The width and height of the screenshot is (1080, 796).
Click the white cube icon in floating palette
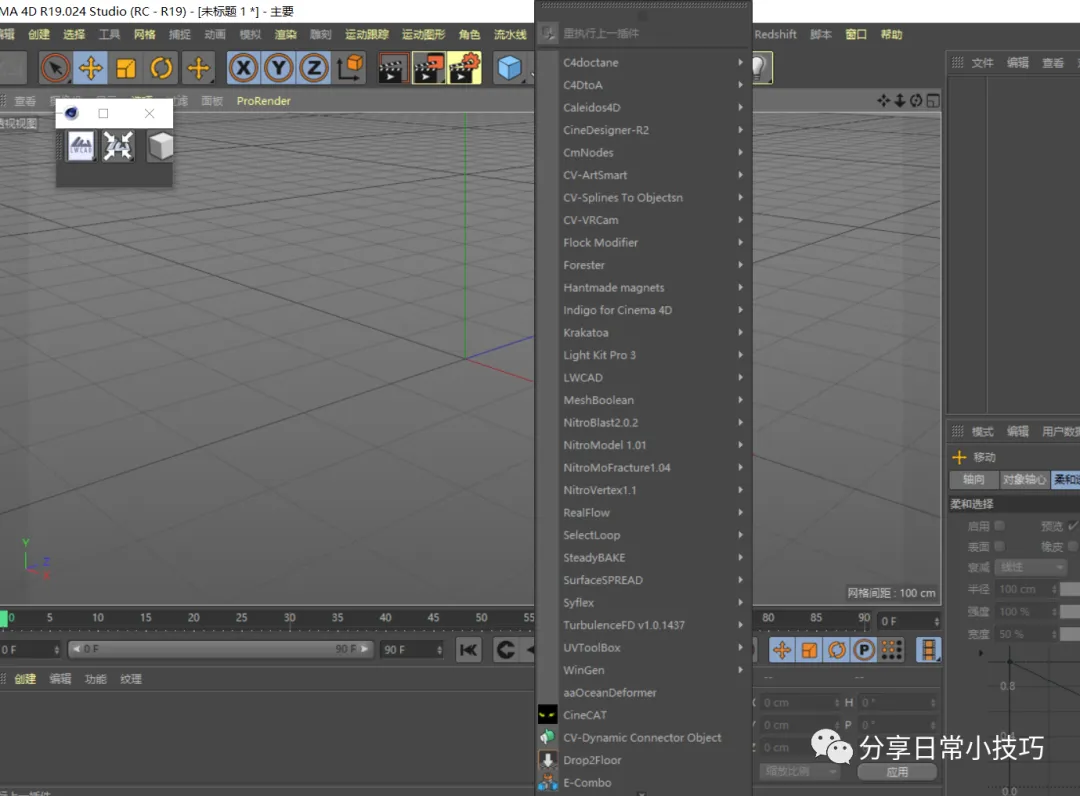[160, 147]
